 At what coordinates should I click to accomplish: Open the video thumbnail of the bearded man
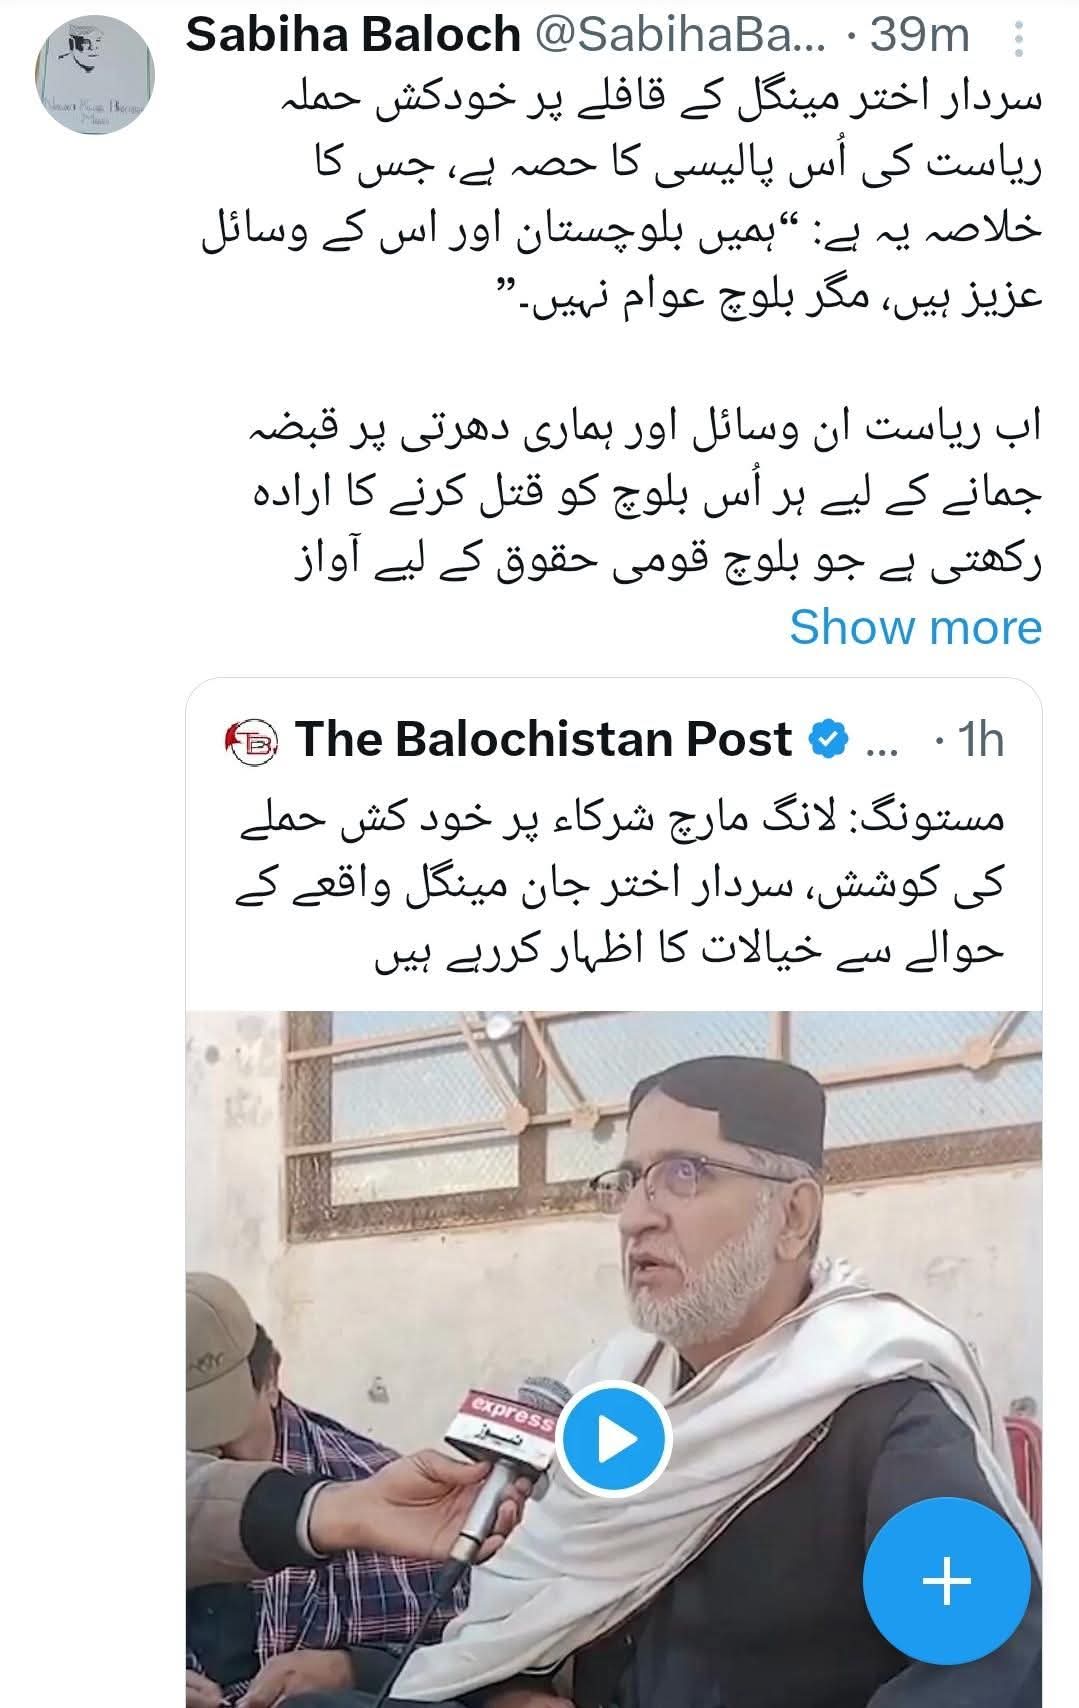coord(614,1359)
